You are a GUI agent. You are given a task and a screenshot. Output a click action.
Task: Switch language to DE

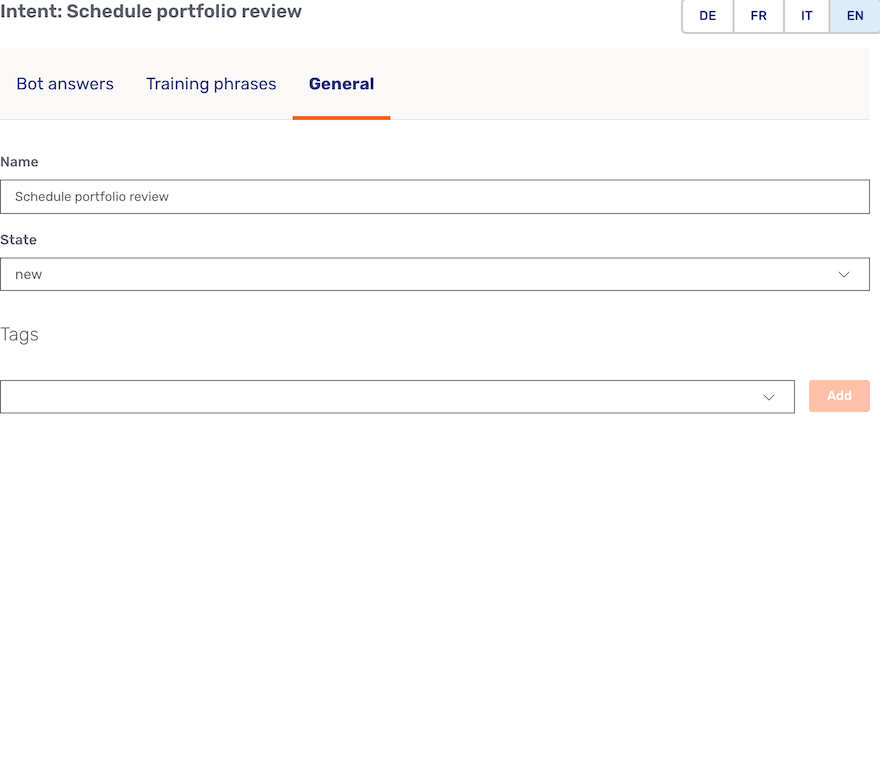click(x=708, y=16)
